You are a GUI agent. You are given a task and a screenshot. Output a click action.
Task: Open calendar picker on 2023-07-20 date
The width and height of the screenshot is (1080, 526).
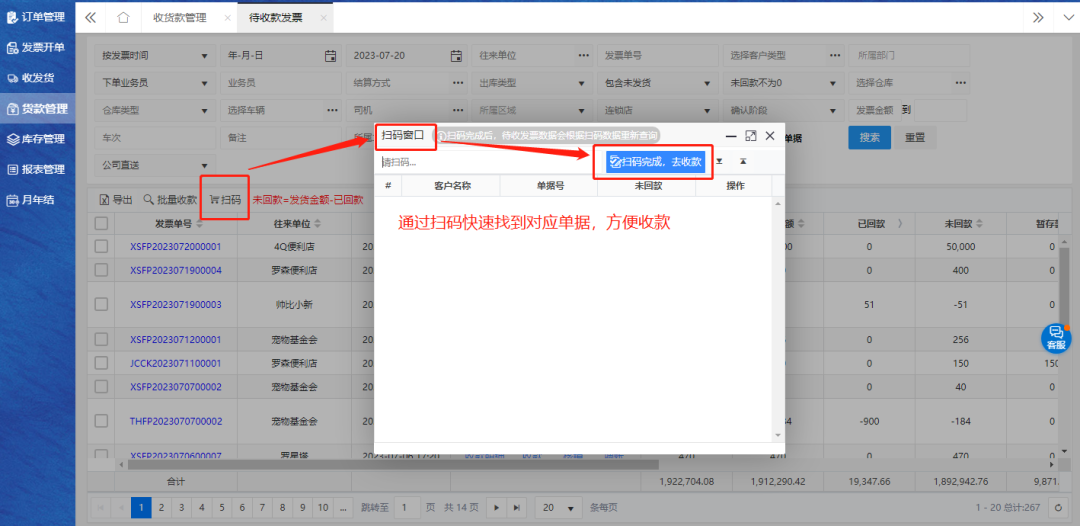point(456,56)
